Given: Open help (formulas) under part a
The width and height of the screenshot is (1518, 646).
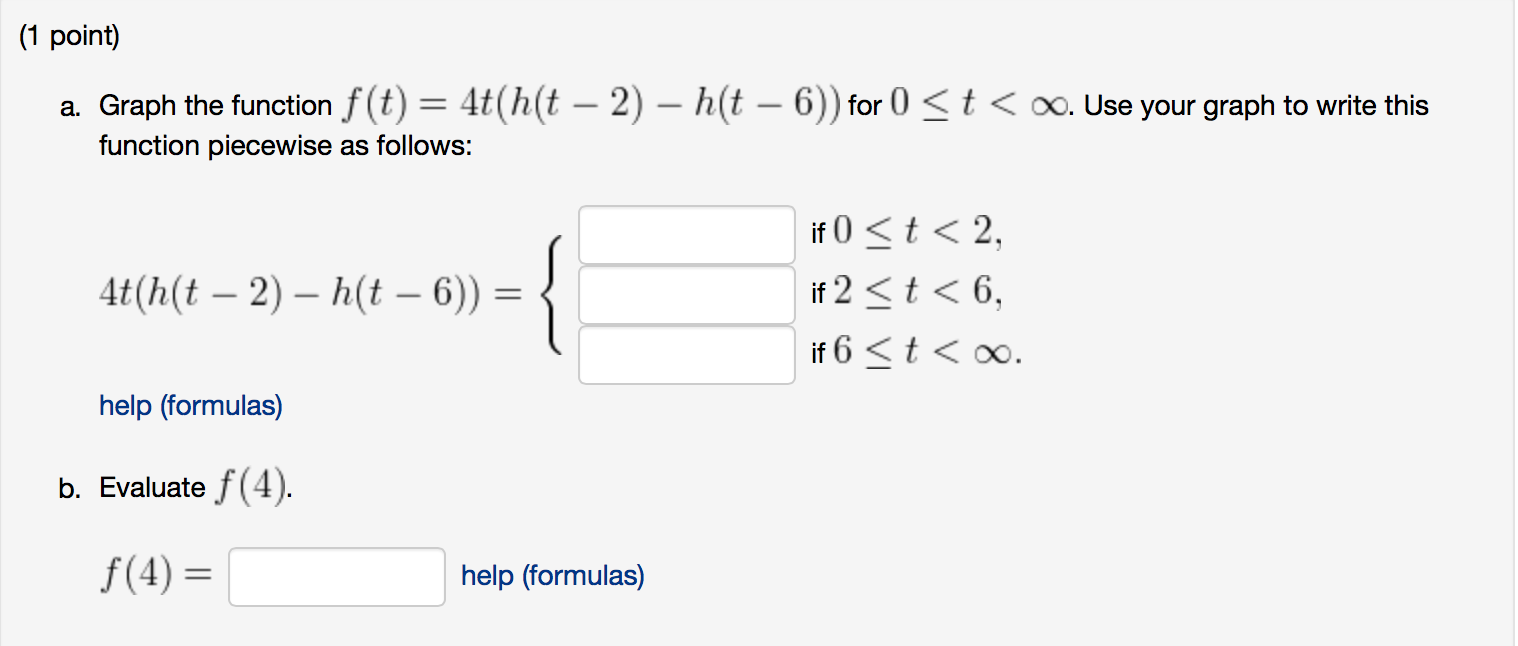Looking at the screenshot, I should point(189,406).
